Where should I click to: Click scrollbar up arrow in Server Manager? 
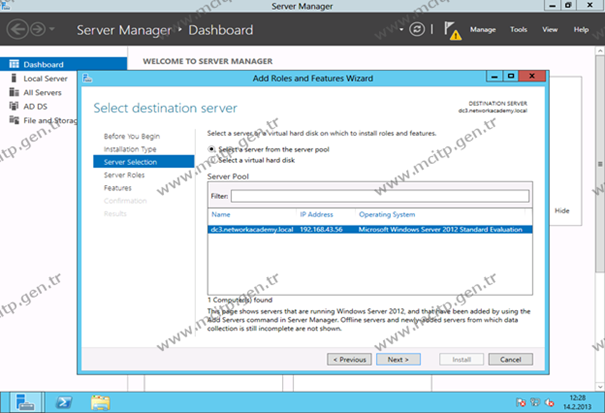click(600, 51)
